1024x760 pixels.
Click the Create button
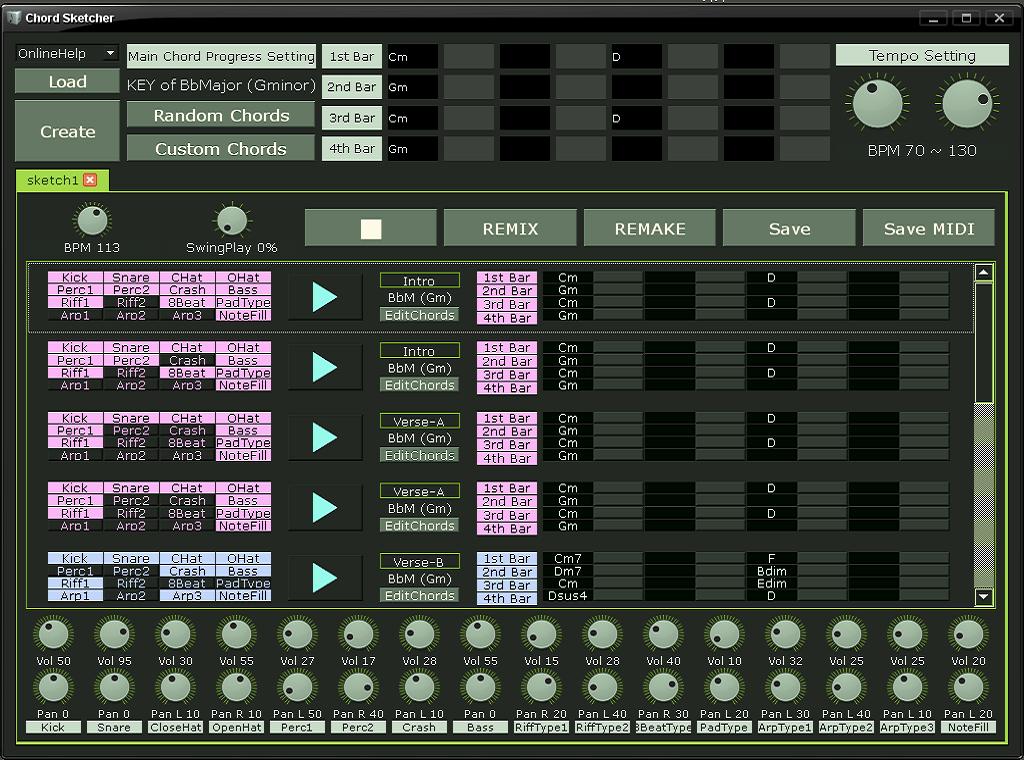[67, 131]
